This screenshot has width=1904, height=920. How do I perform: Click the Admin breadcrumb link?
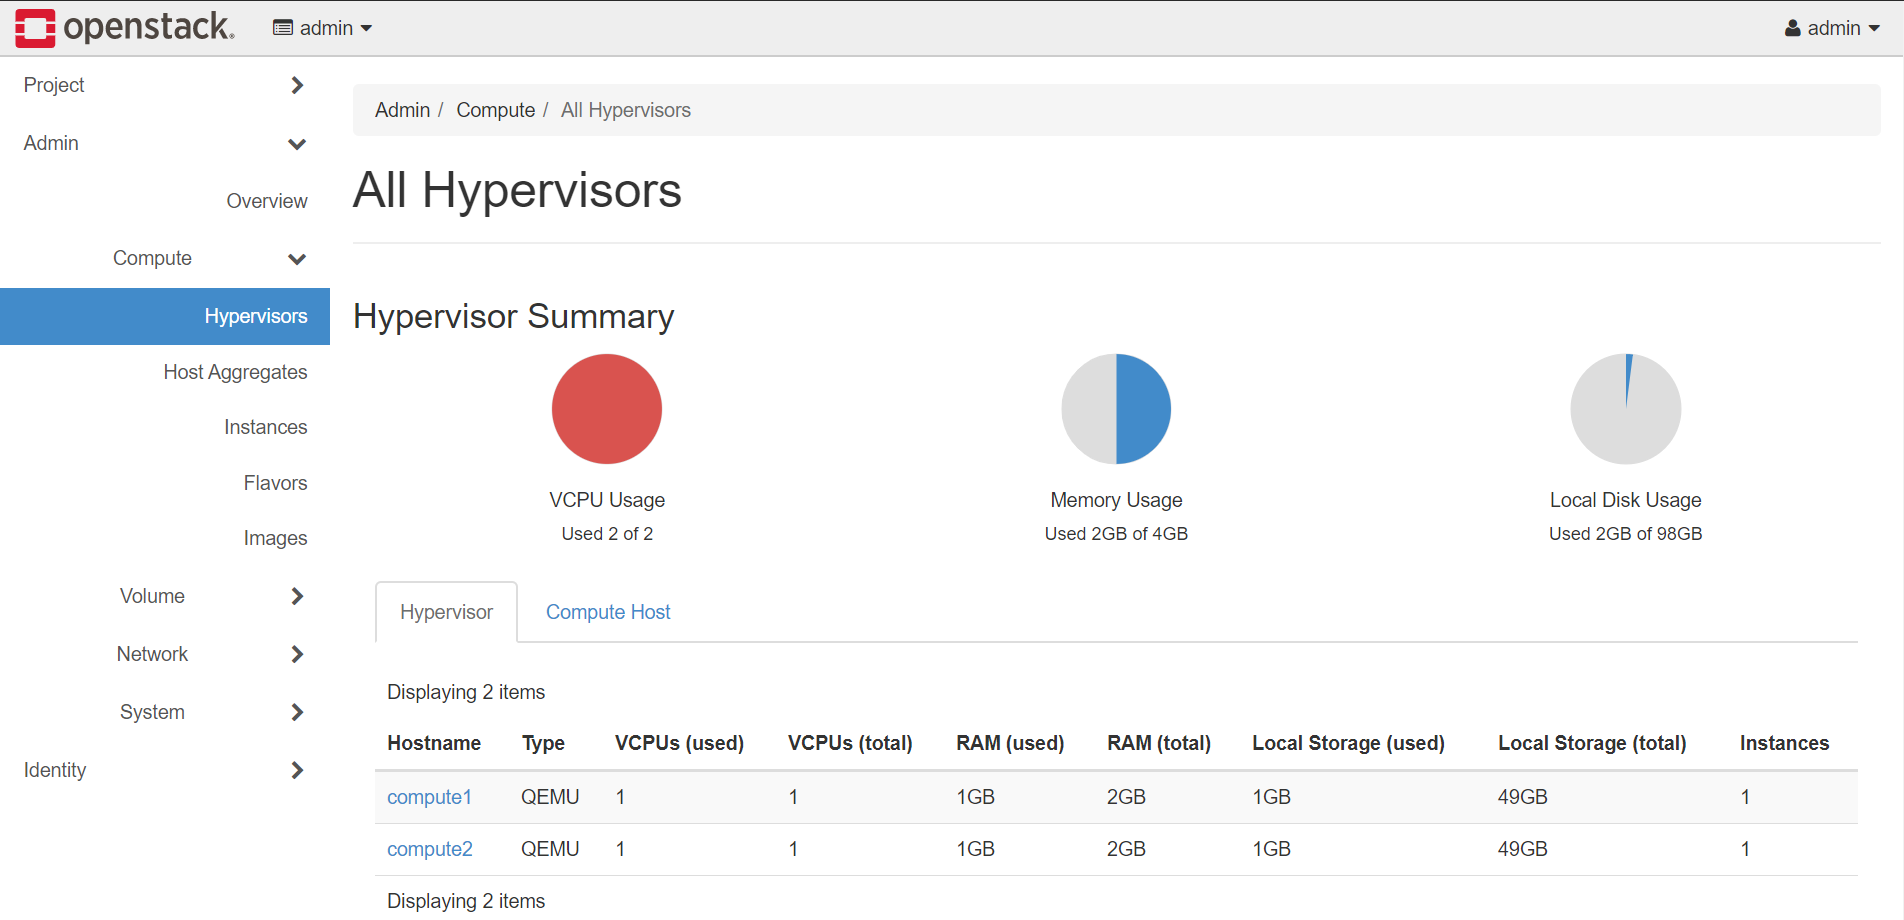[x=402, y=110]
